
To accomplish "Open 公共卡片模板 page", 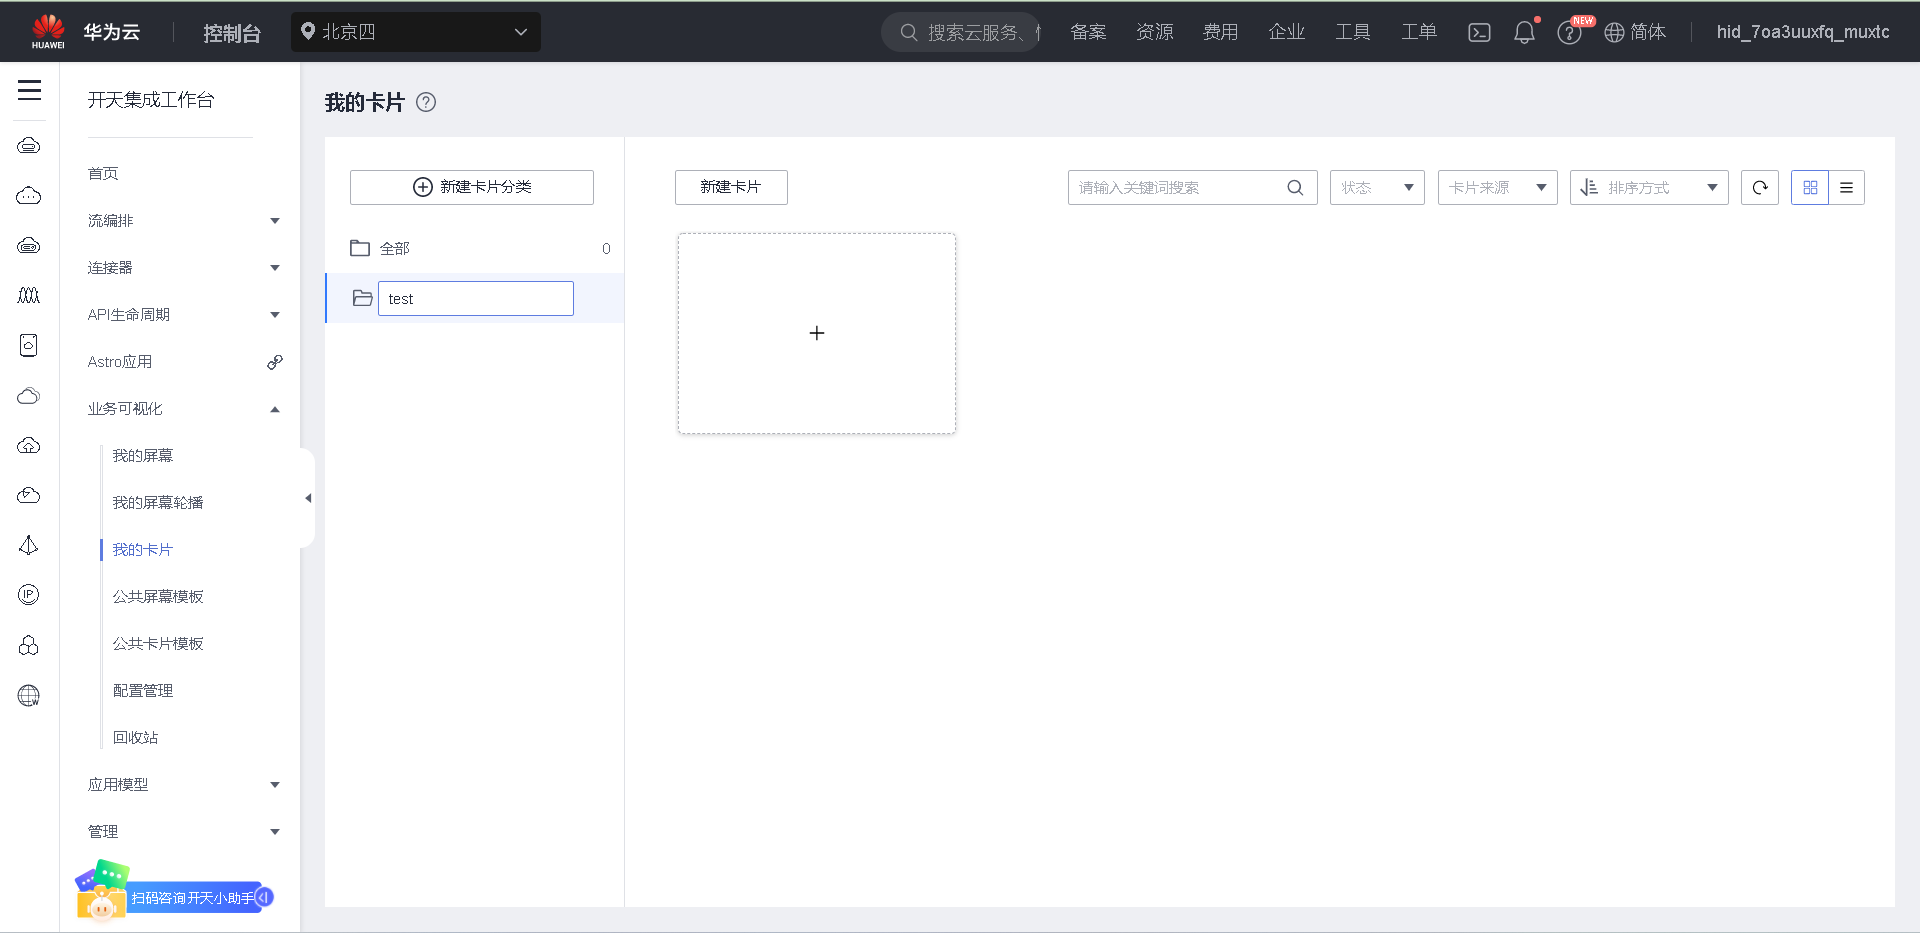I will 158,644.
